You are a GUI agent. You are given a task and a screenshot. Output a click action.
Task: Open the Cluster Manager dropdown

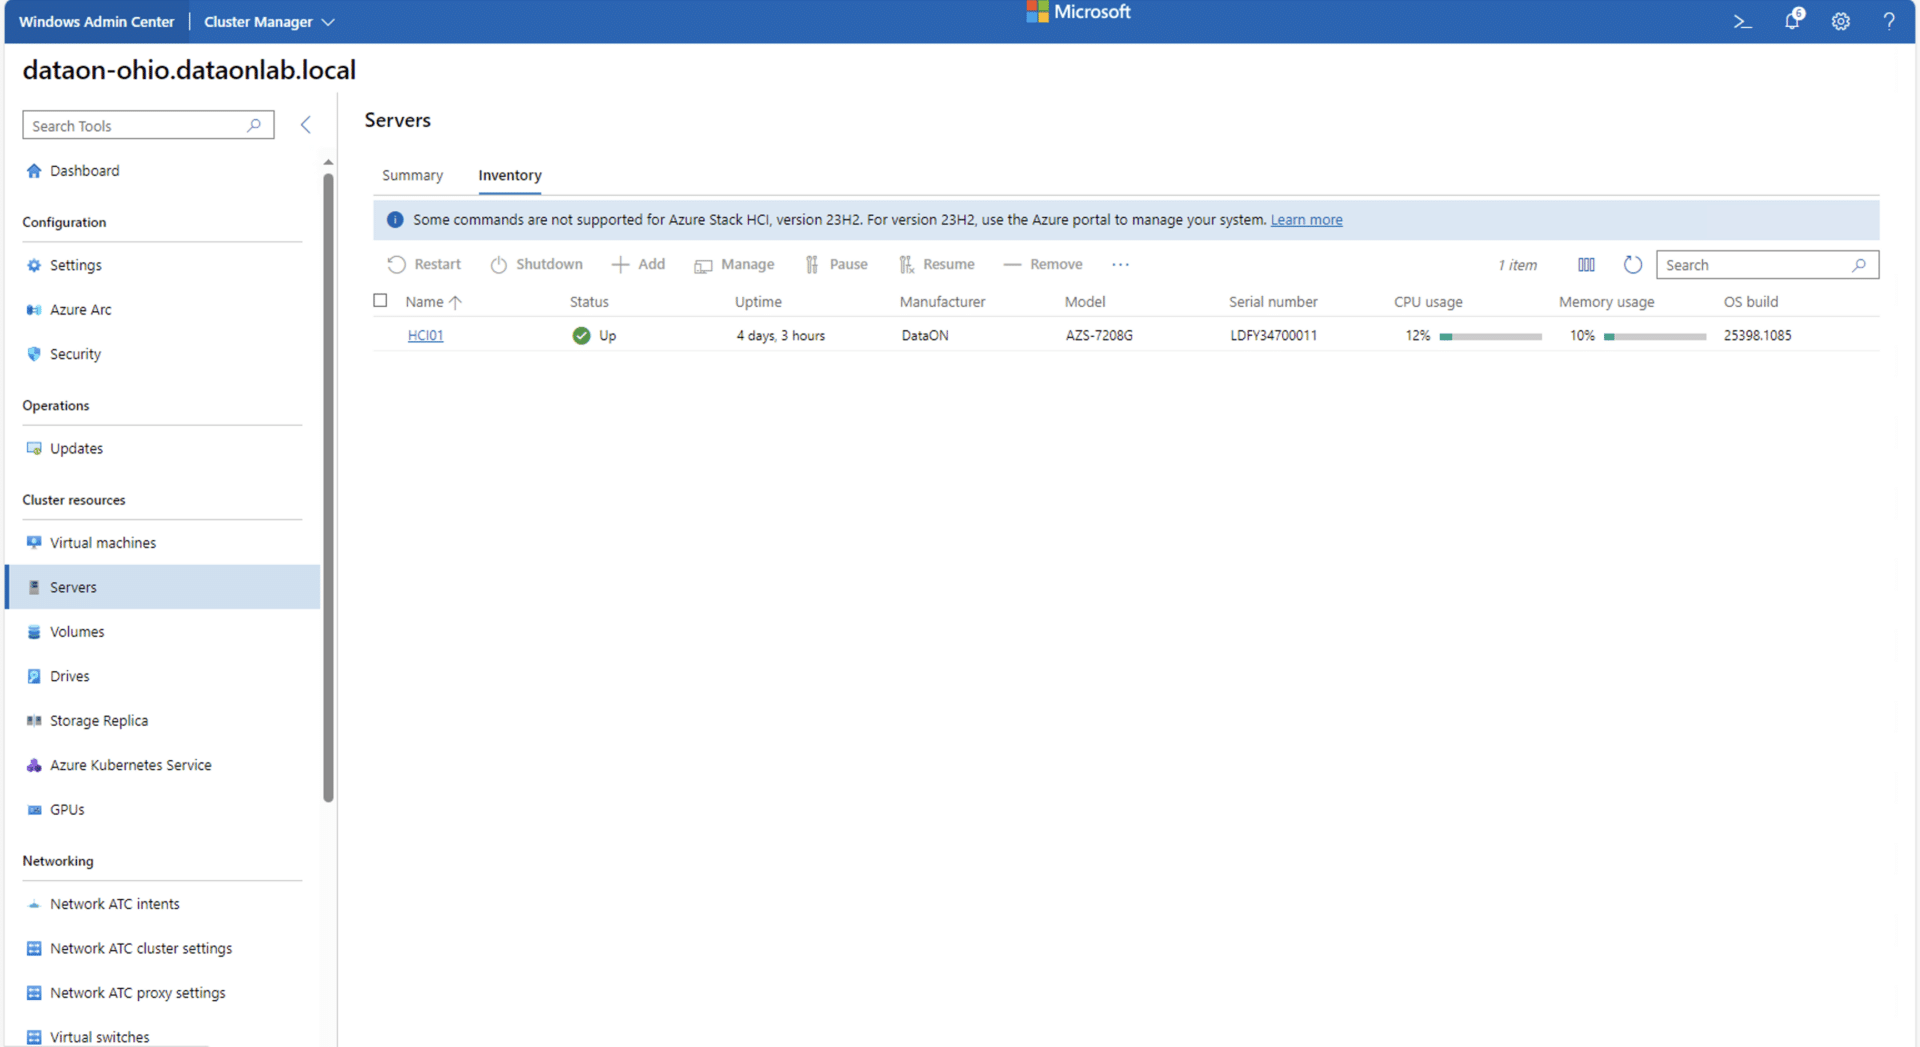coord(269,21)
